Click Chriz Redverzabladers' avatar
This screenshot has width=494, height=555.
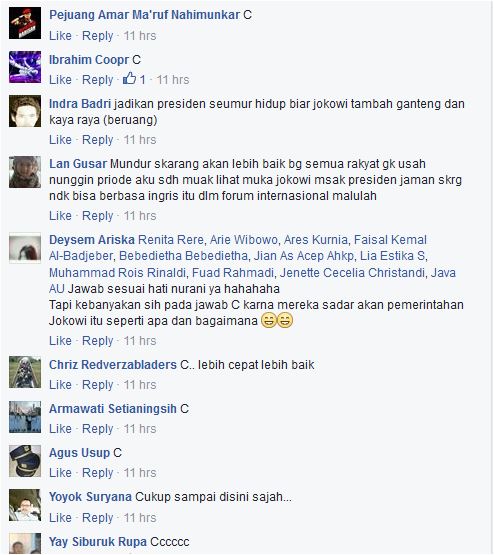(25, 372)
